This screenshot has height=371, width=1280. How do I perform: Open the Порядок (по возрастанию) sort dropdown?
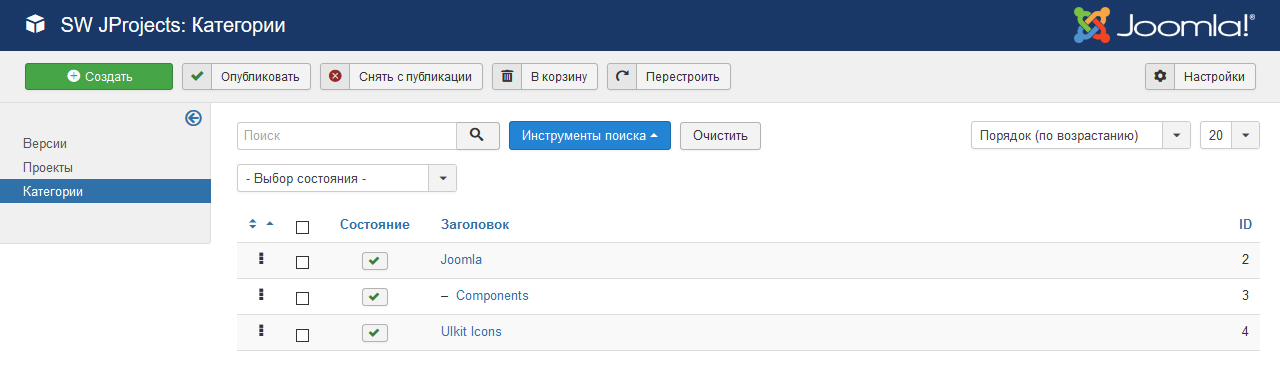coord(1081,136)
